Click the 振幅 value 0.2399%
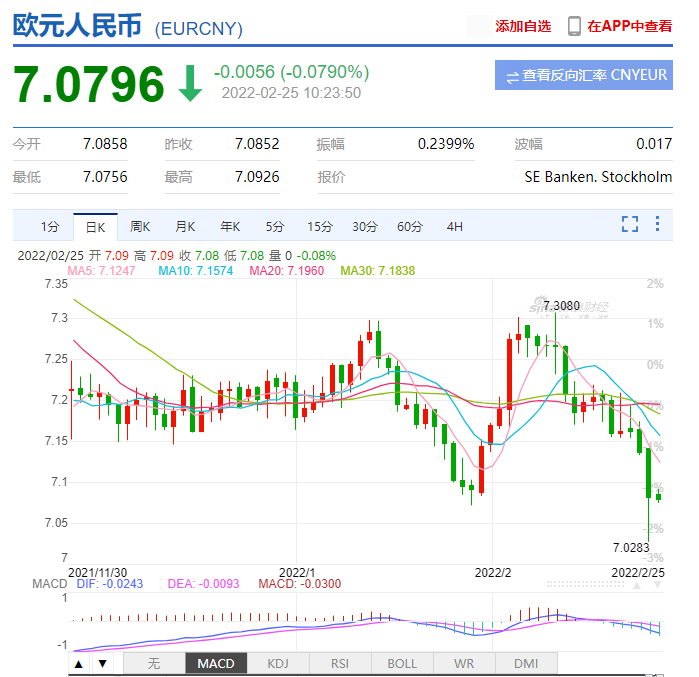699x677 pixels. click(446, 144)
